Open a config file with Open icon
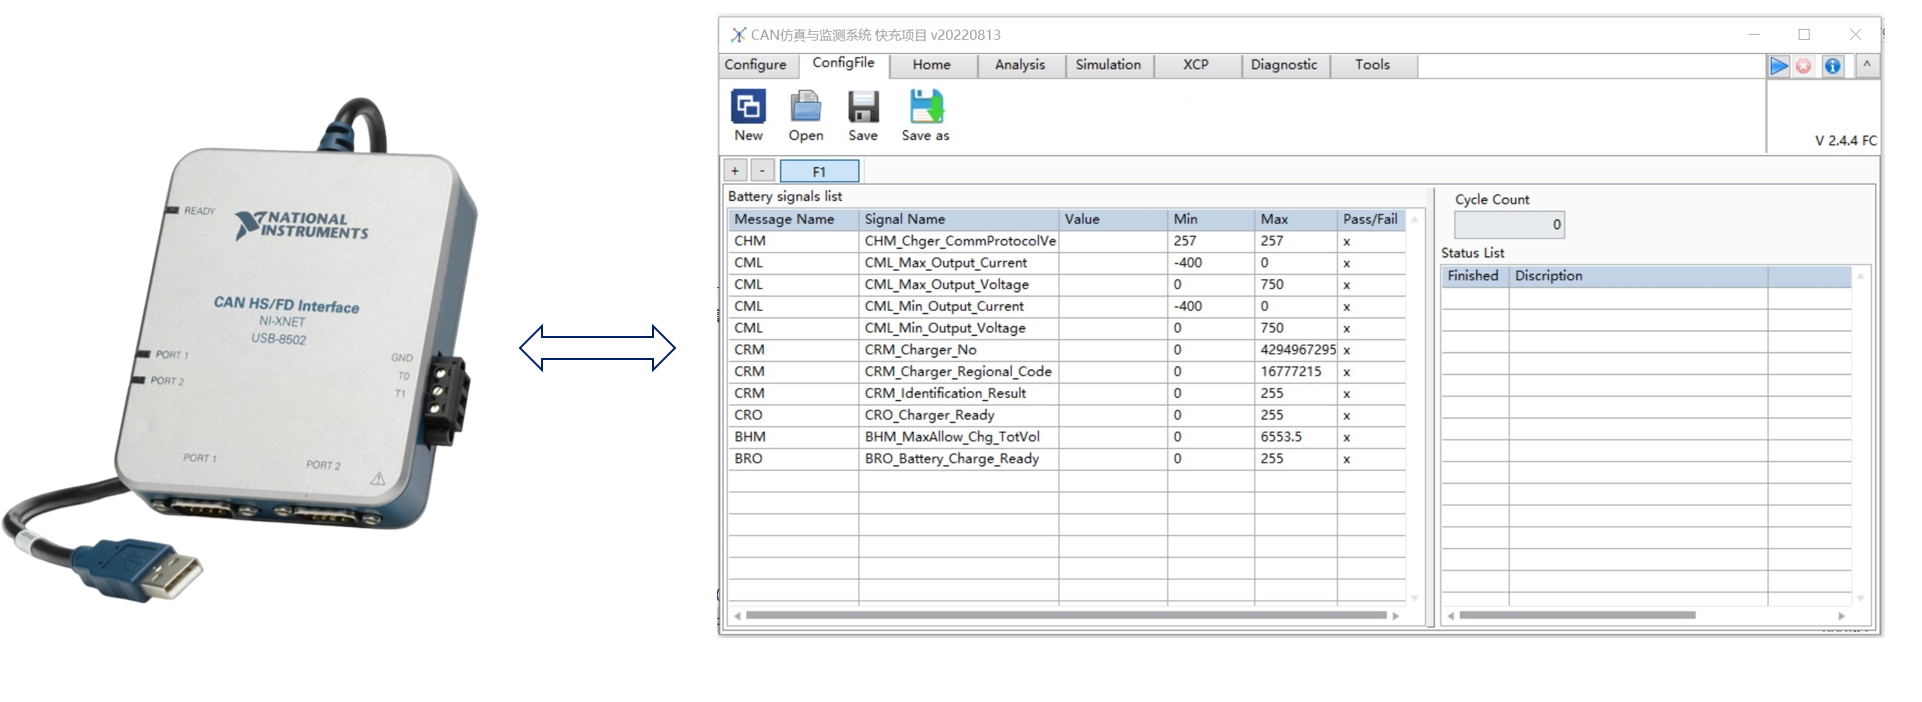 tap(805, 107)
